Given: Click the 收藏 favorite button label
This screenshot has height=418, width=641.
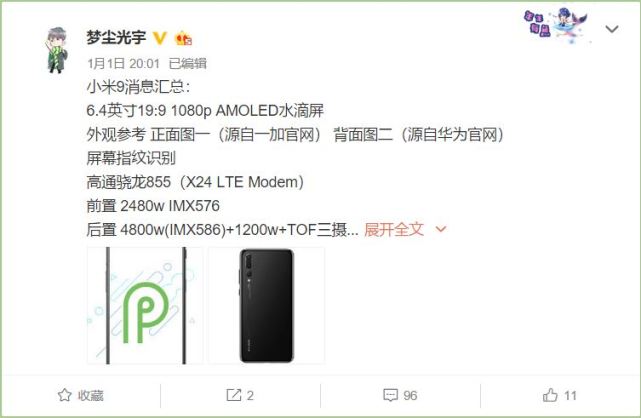Looking at the screenshot, I should click(90, 396).
